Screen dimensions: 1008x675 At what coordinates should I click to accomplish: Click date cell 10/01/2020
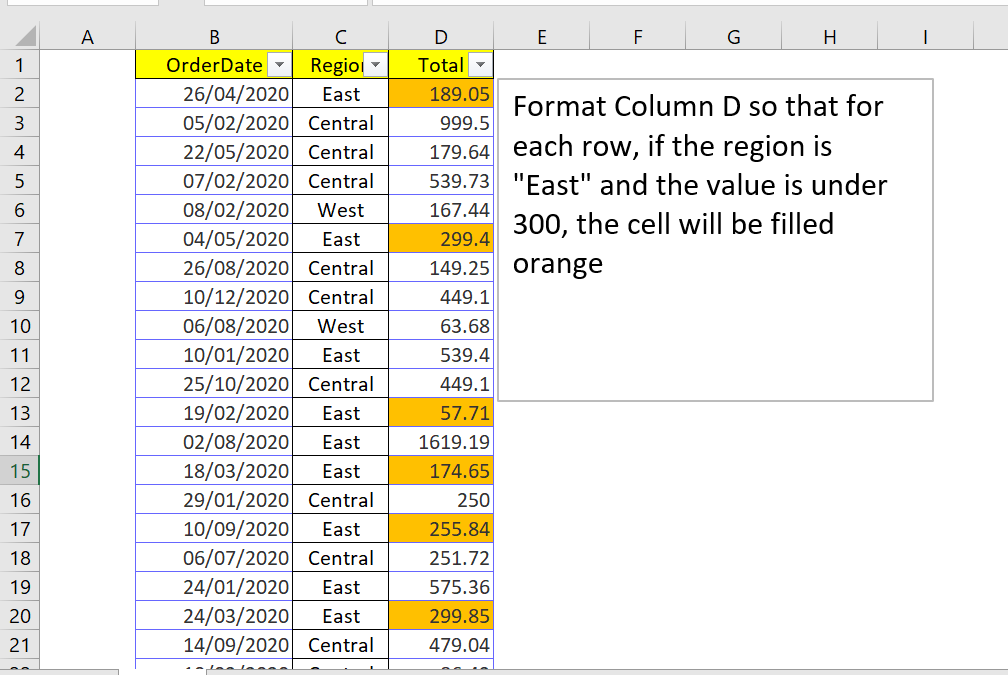[x=214, y=355]
